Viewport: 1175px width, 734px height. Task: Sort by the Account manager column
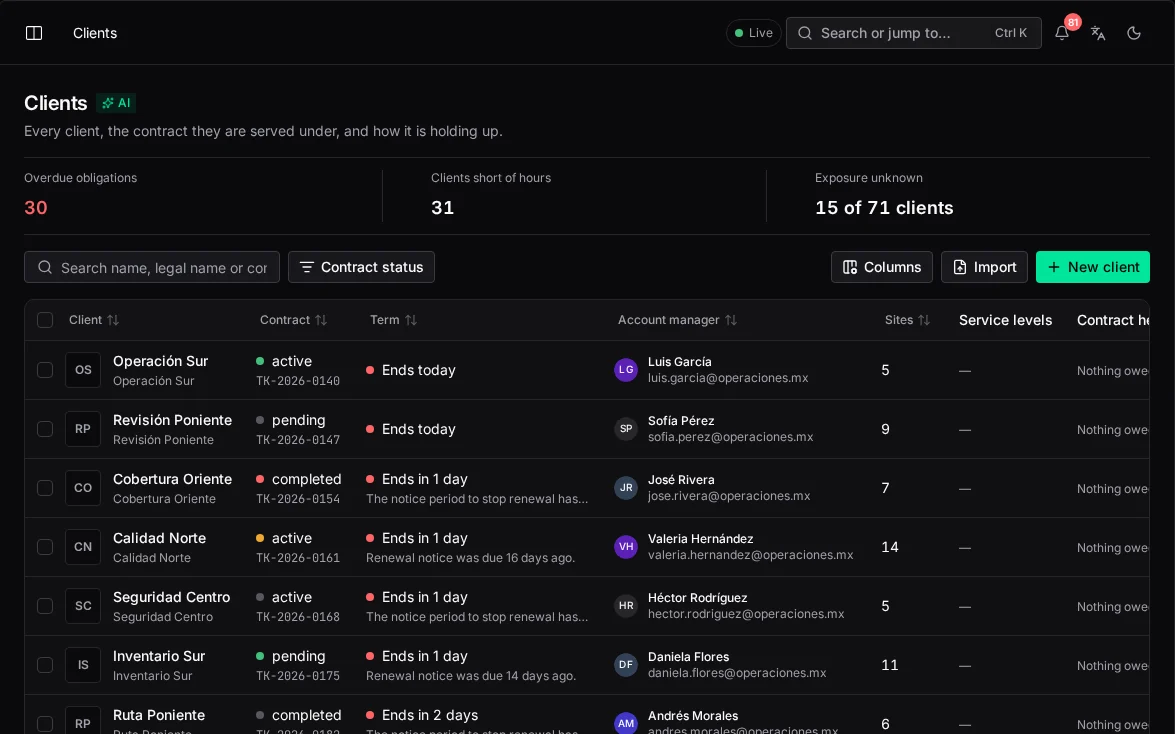coord(677,320)
